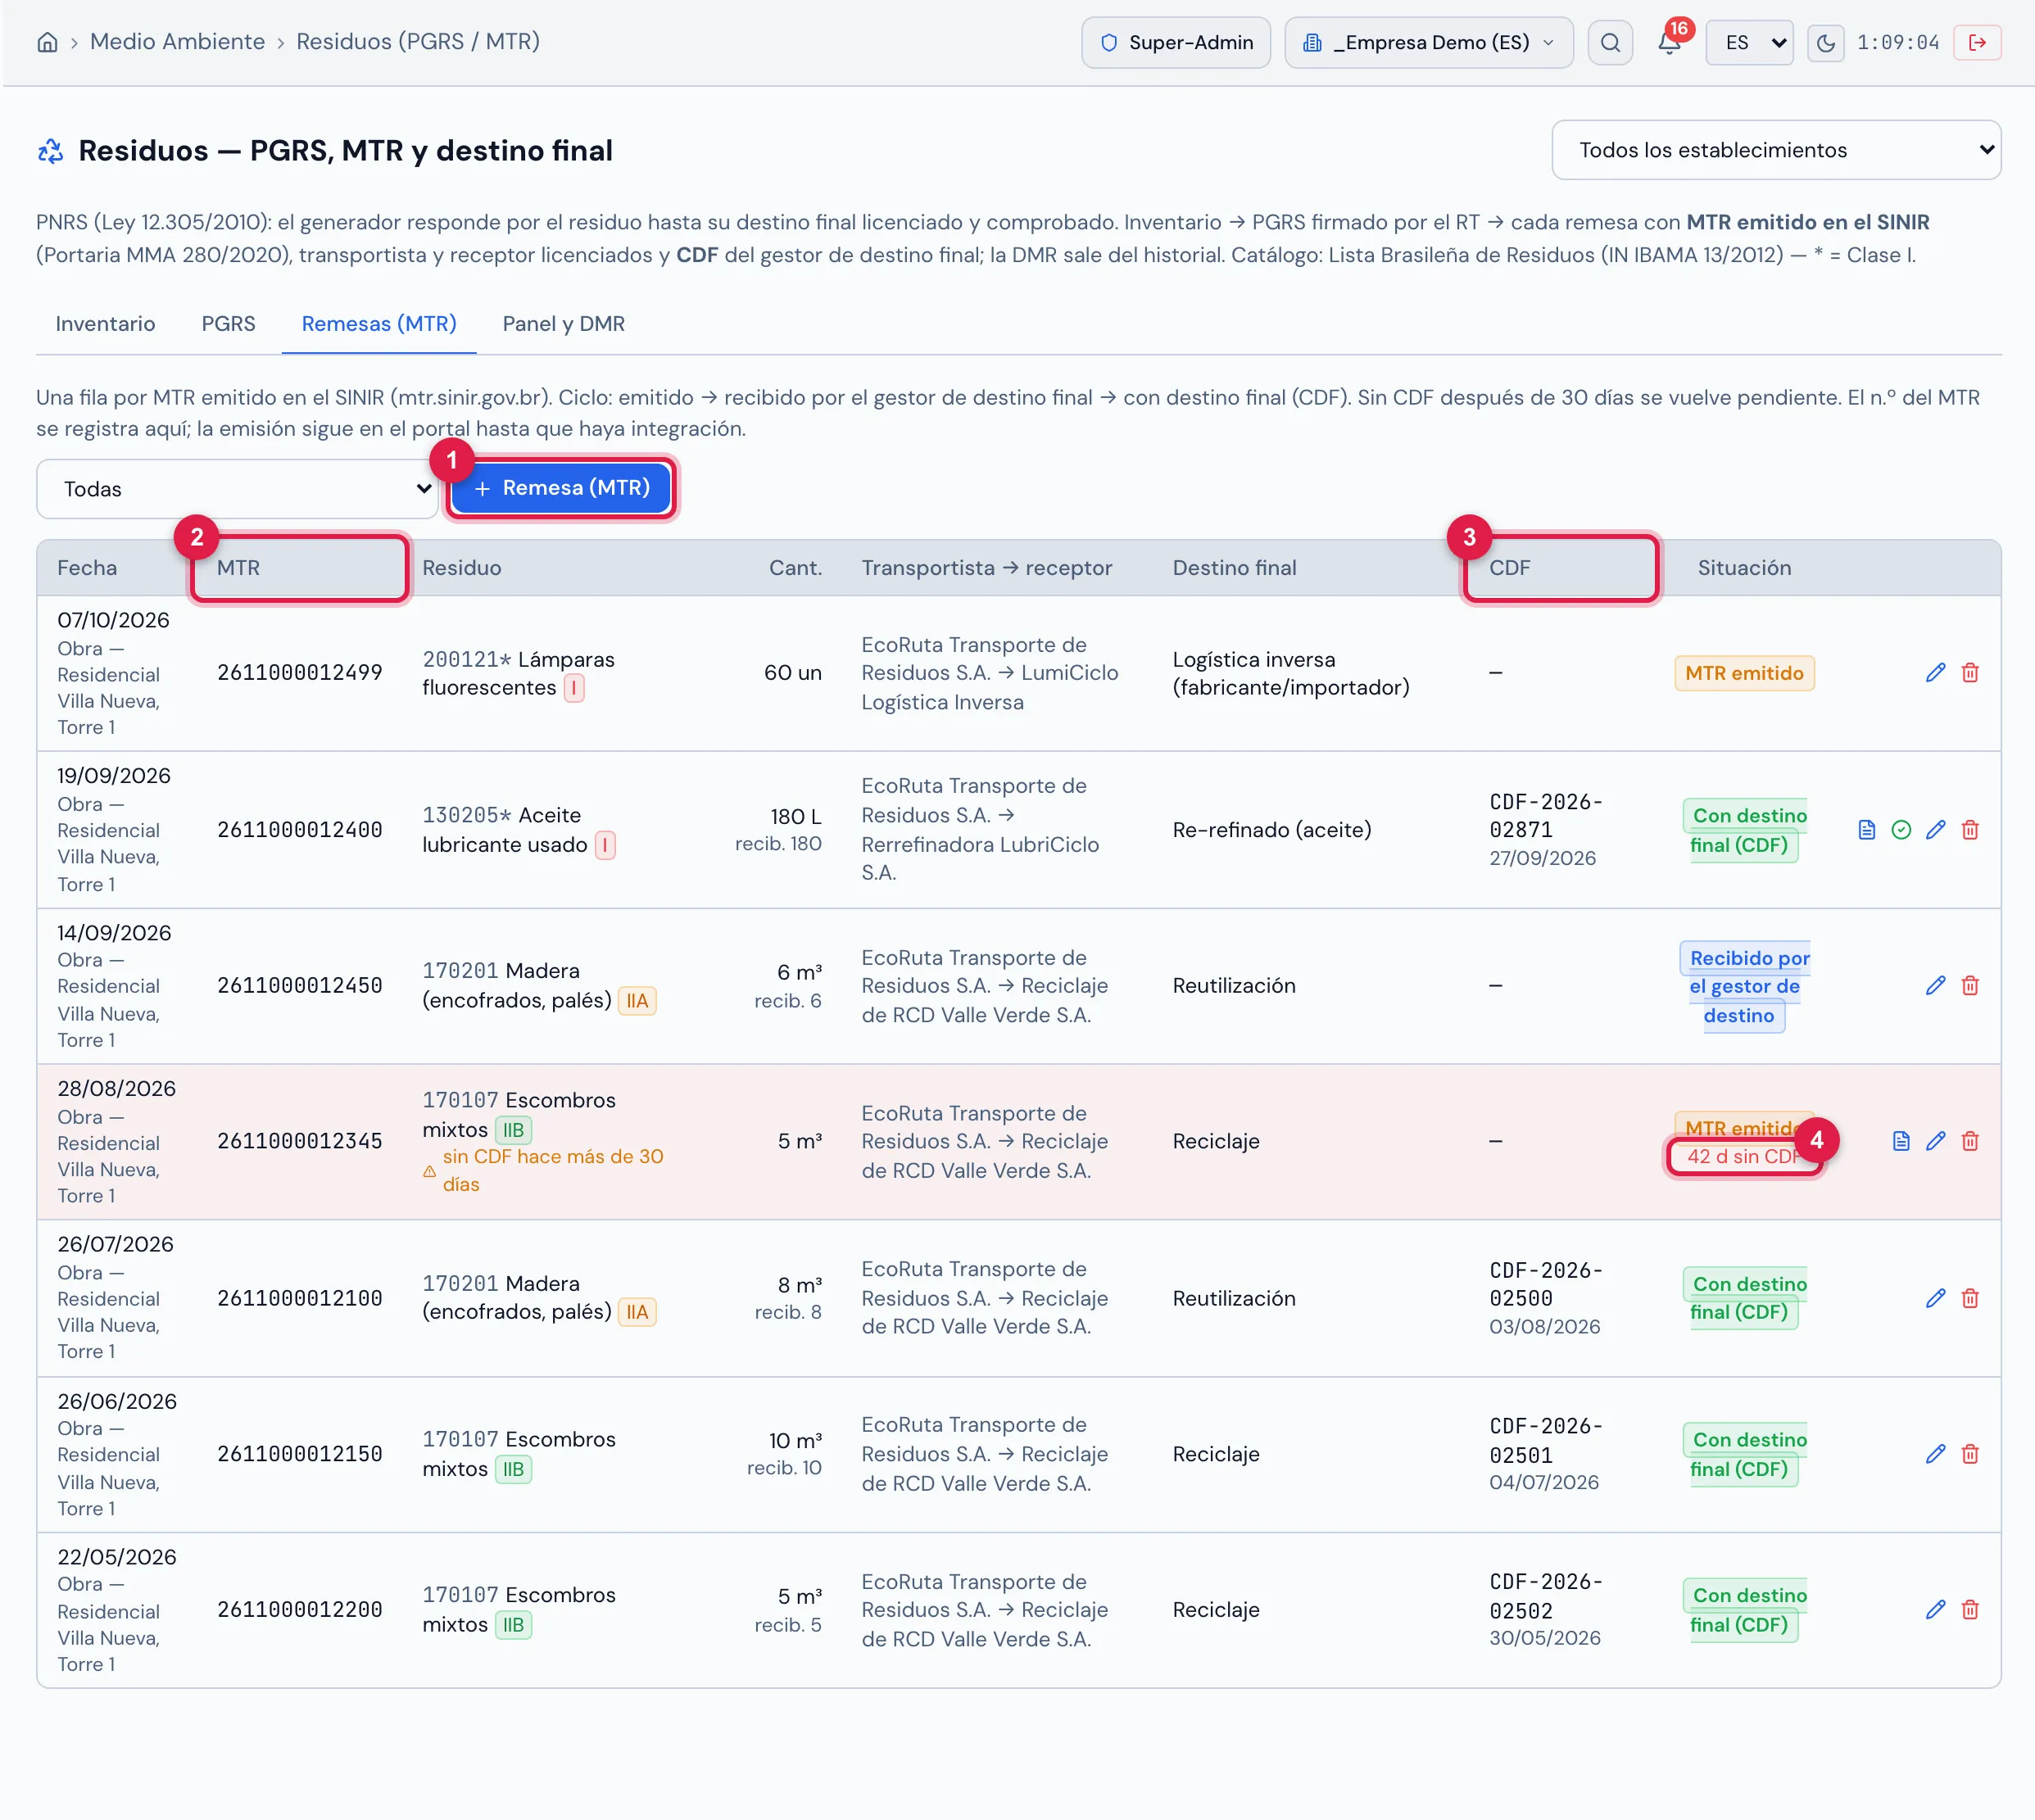Edit remesa 2611000012450 pencil icon
Image resolution: width=2035 pixels, height=1820 pixels.
pyautogui.click(x=1936, y=986)
